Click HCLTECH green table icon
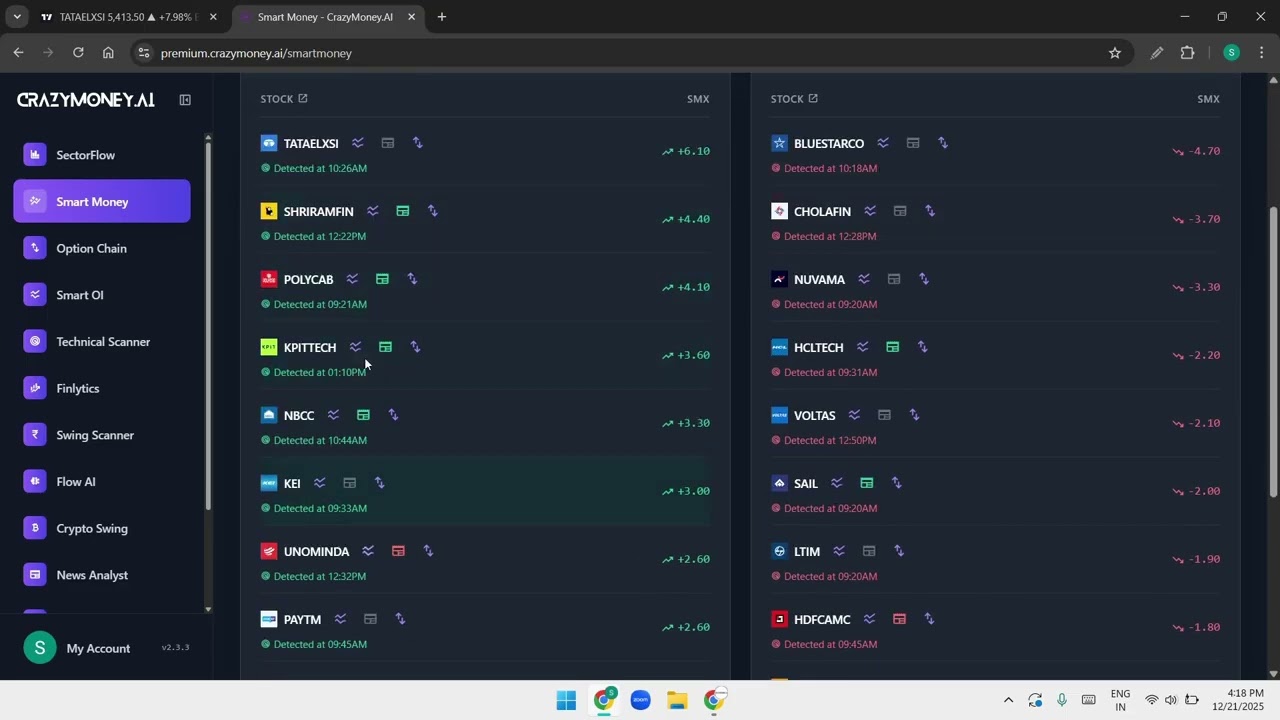 [x=892, y=347]
